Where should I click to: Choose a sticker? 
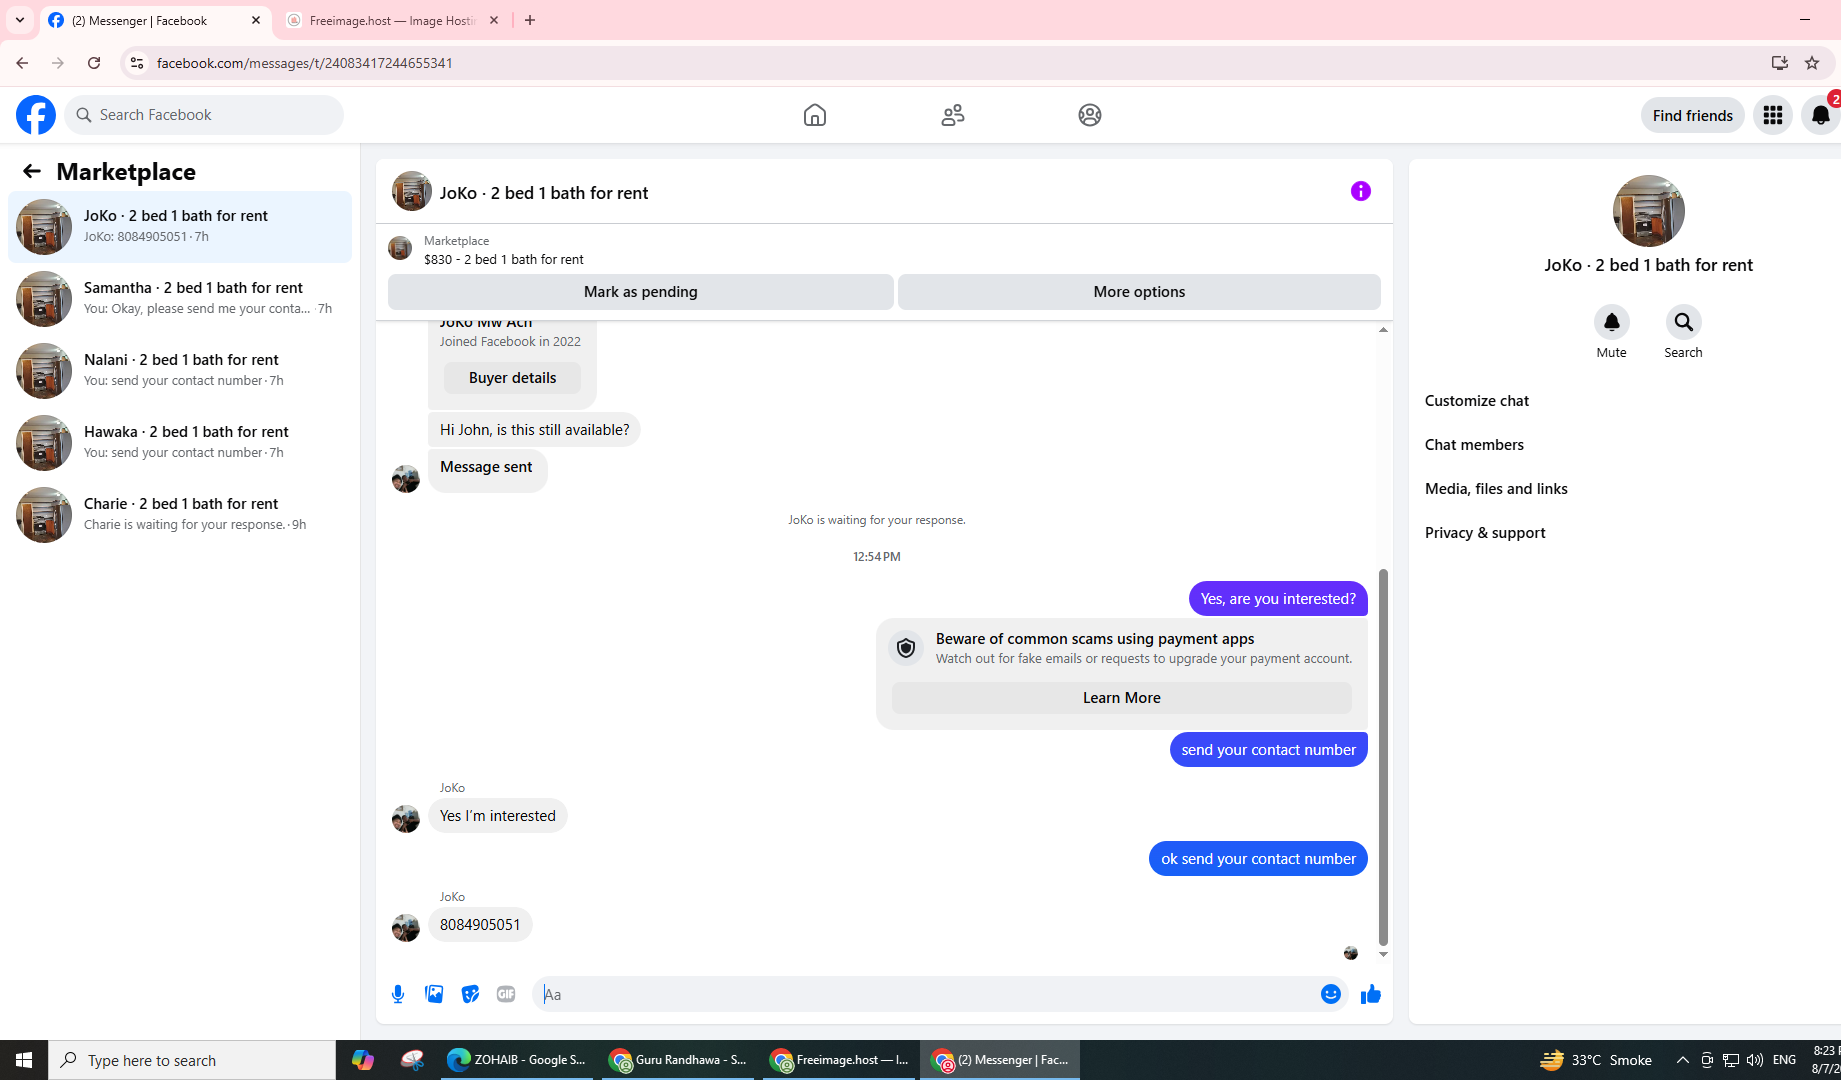tap(470, 994)
